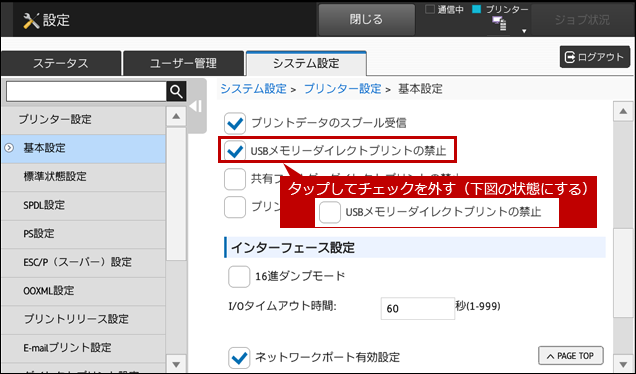Open プリントリリース設定 in the sidebar
This screenshot has height=374, width=636.
point(84,319)
